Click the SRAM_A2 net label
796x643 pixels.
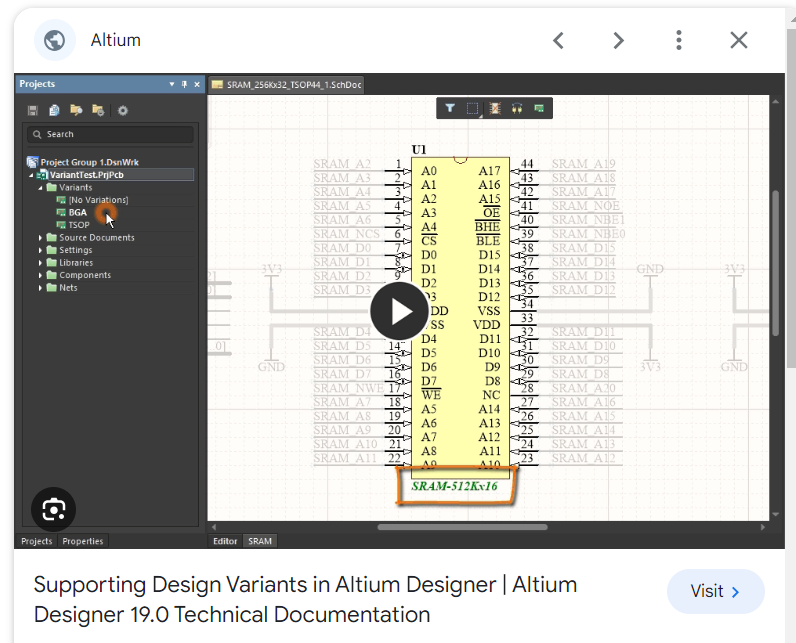tap(342, 164)
